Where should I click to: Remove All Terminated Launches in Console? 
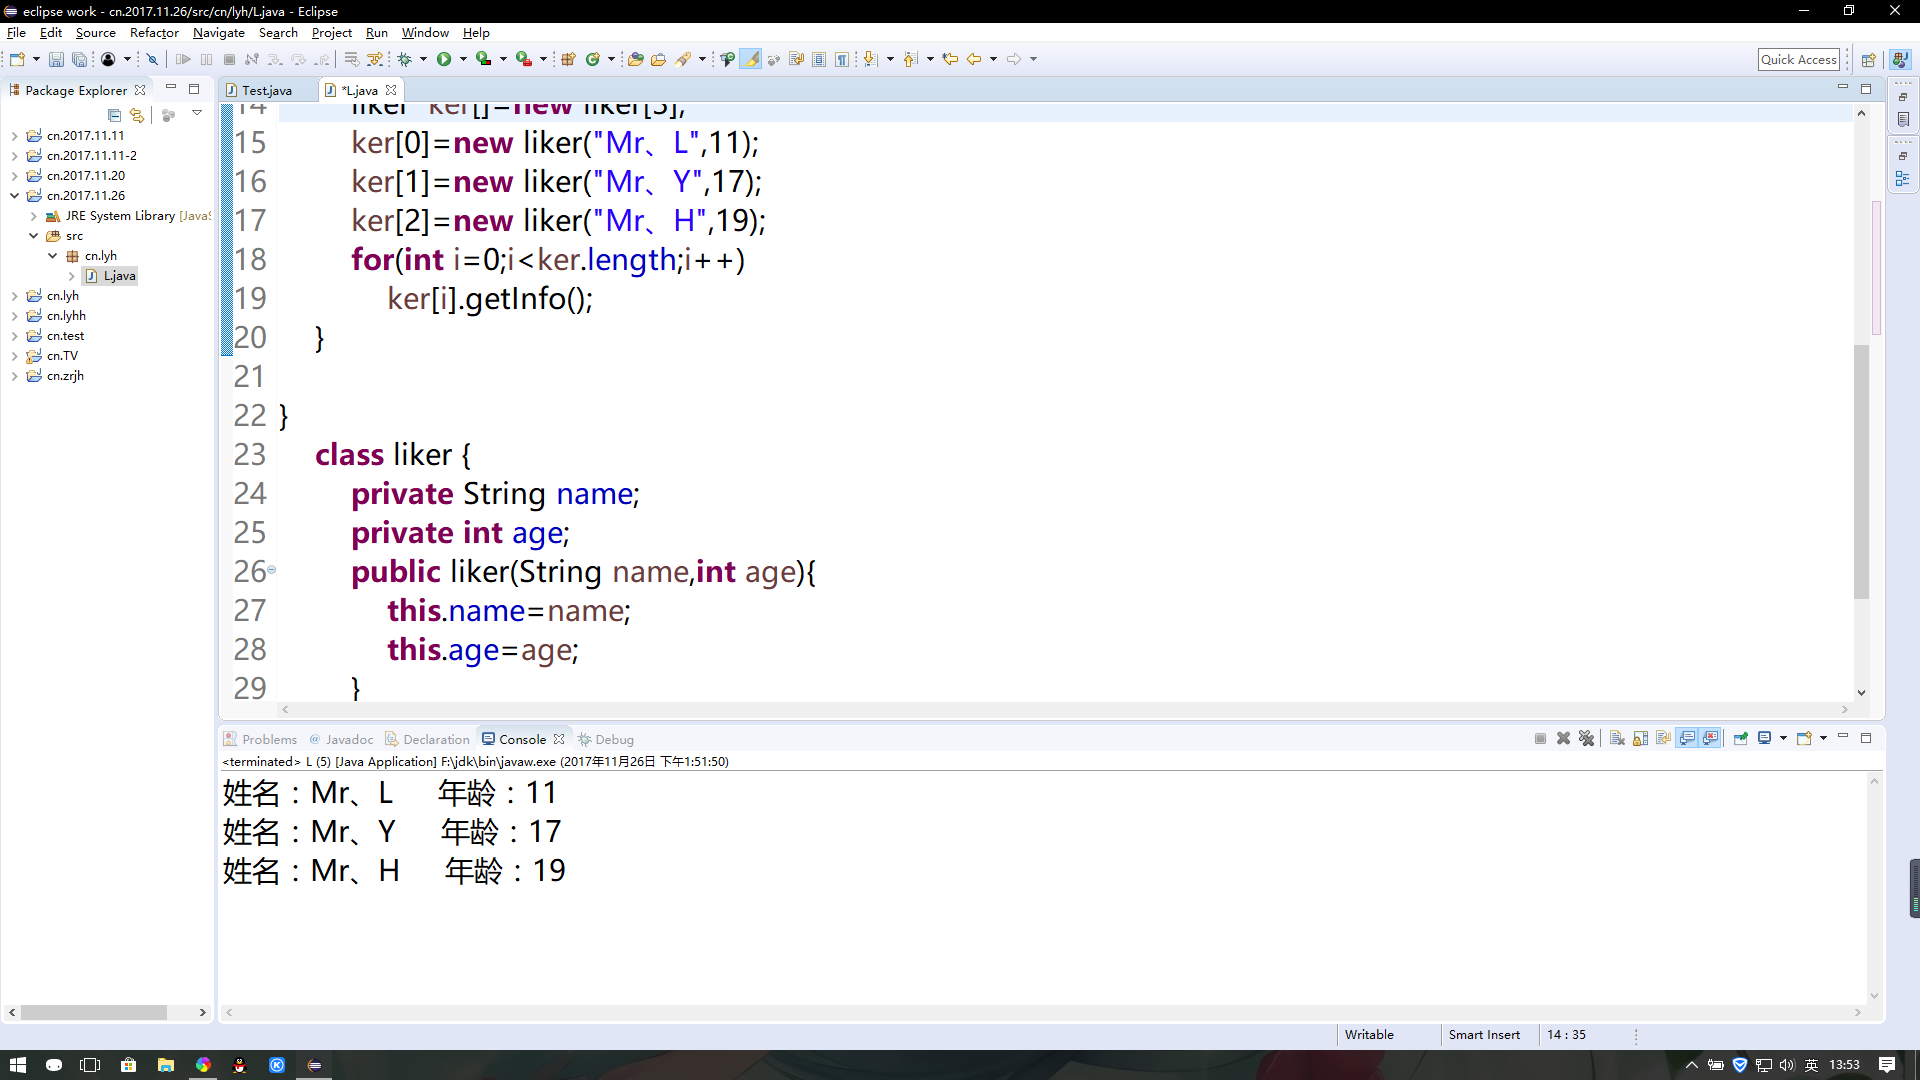click(1586, 738)
